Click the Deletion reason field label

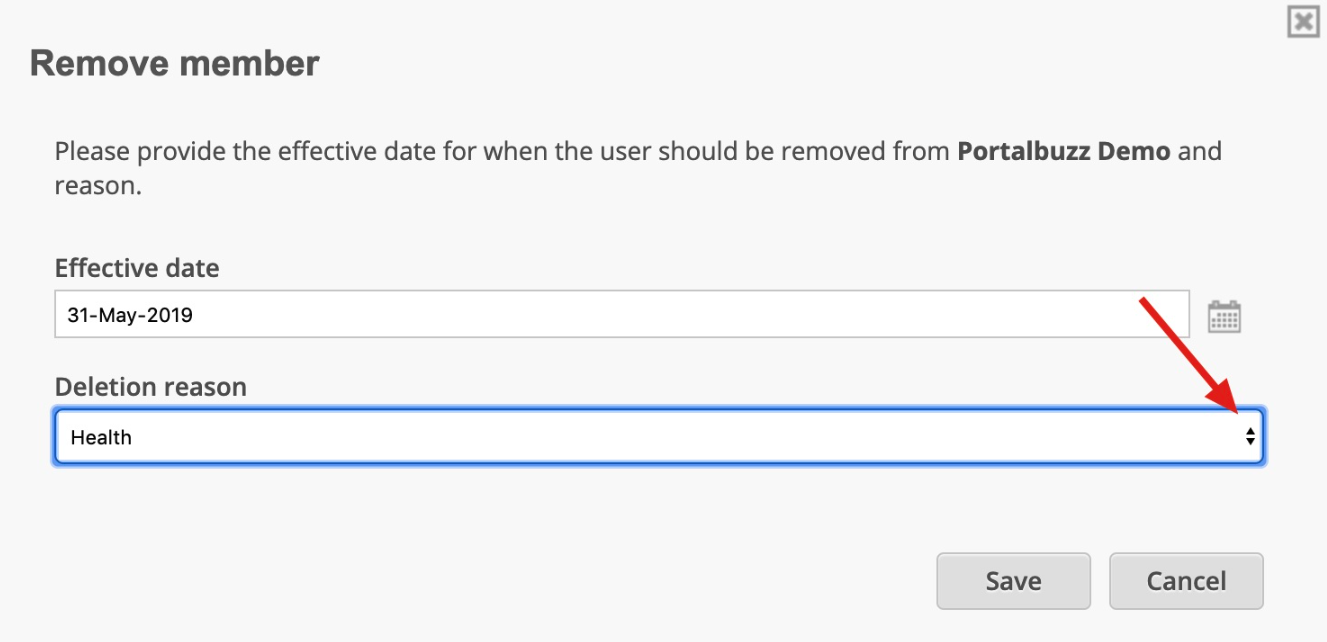pos(151,387)
